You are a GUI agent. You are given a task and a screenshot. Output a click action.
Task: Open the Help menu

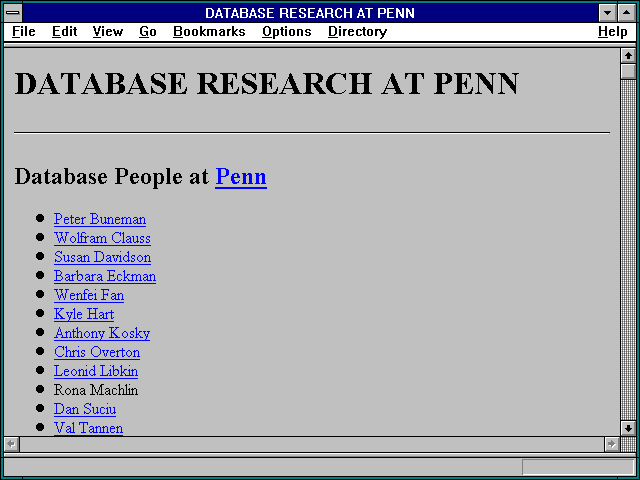click(613, 32)
